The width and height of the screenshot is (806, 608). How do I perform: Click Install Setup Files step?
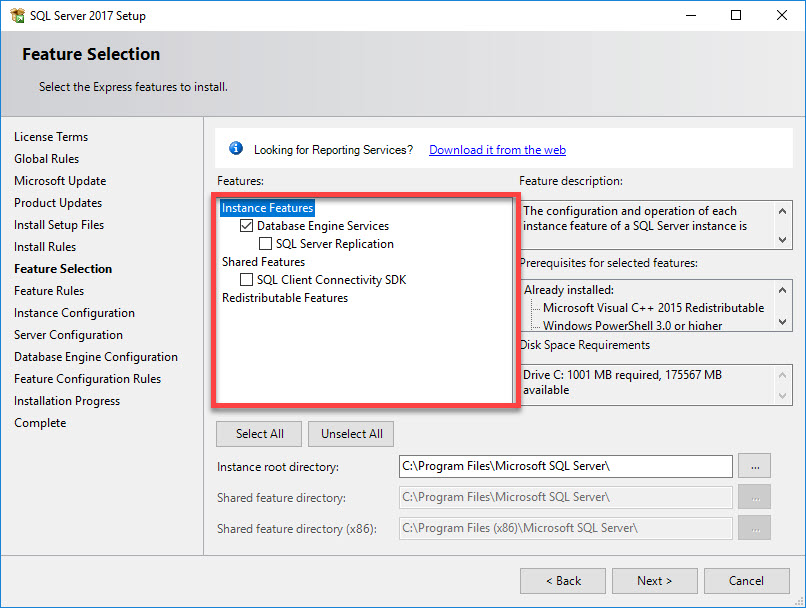(59, 225)
